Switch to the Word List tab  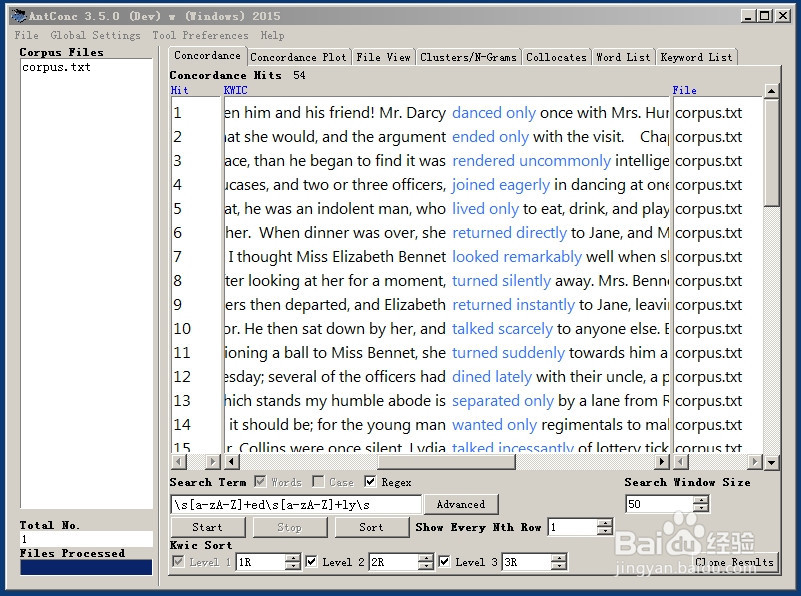pos(623,57)
